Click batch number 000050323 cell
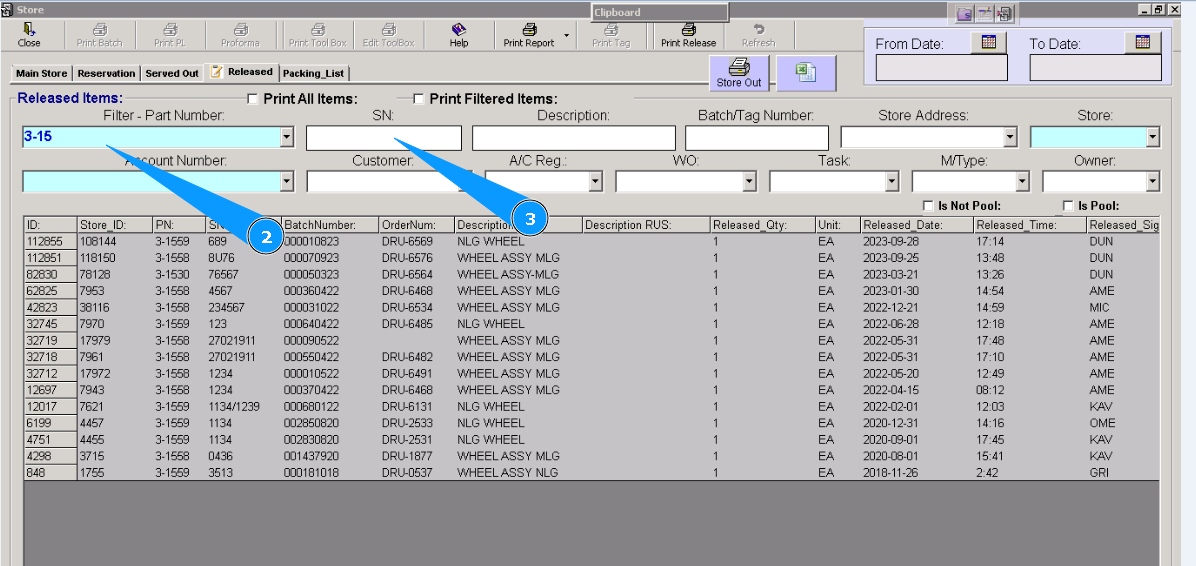This screenshot has width=1196, height=566. pos(330,275)
